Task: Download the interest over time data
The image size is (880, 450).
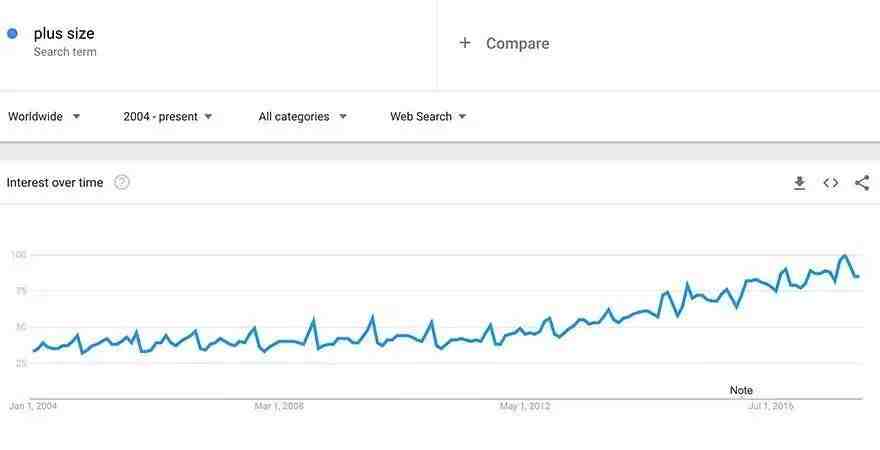Action: 800,183
